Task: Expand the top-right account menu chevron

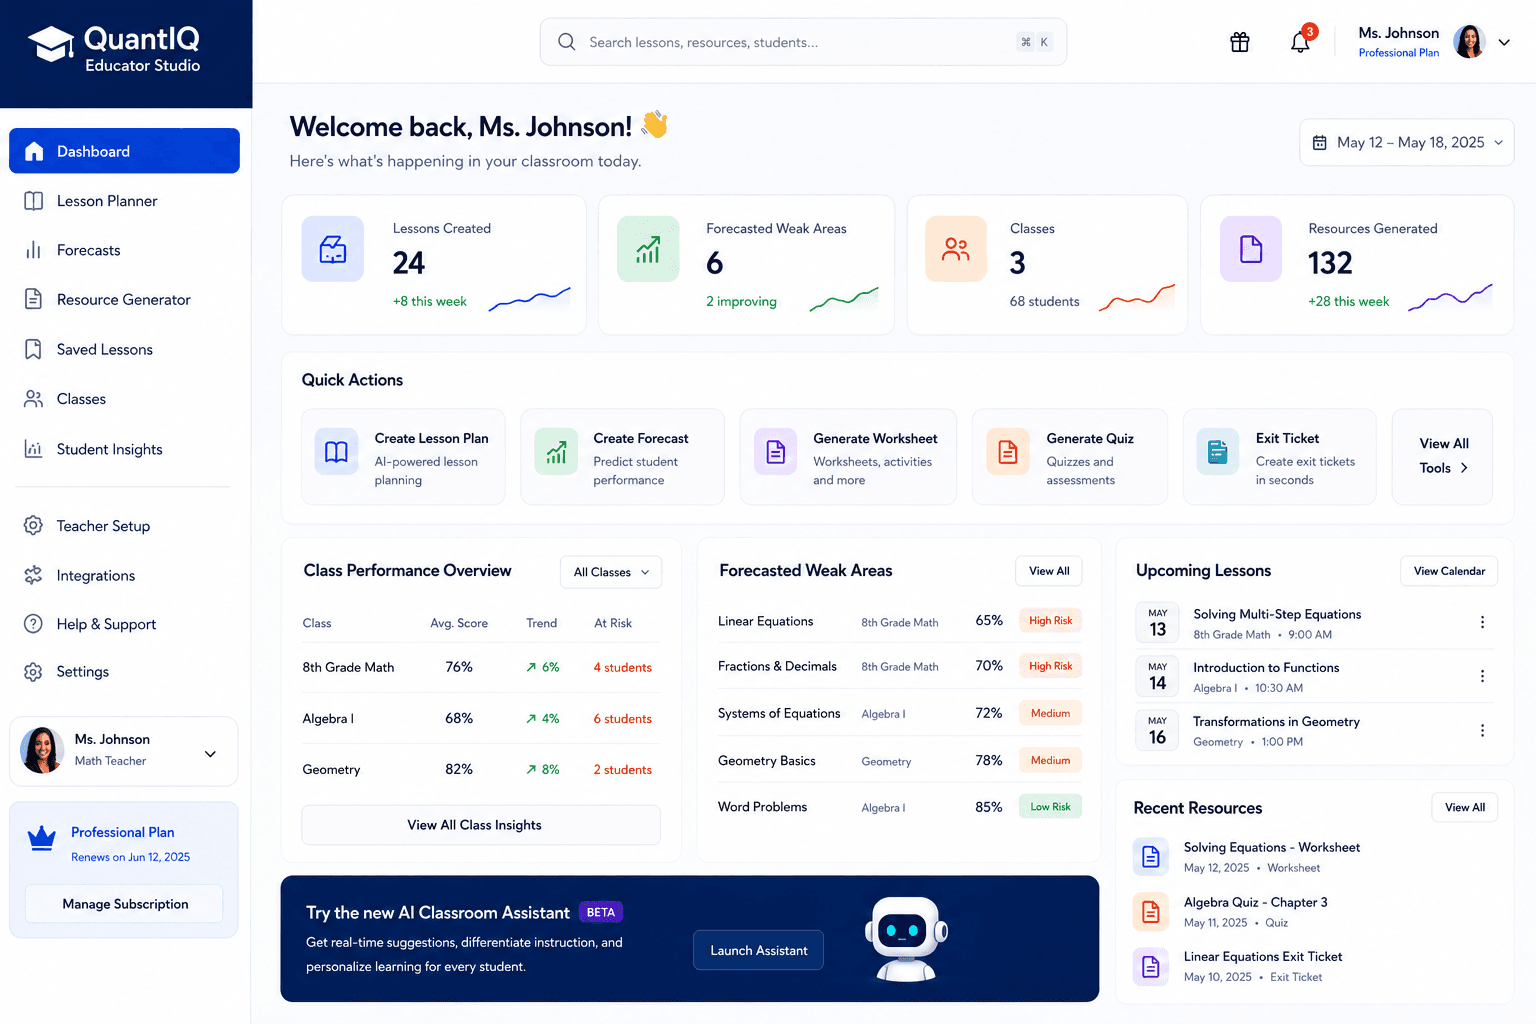Action: pos(1504,42)
